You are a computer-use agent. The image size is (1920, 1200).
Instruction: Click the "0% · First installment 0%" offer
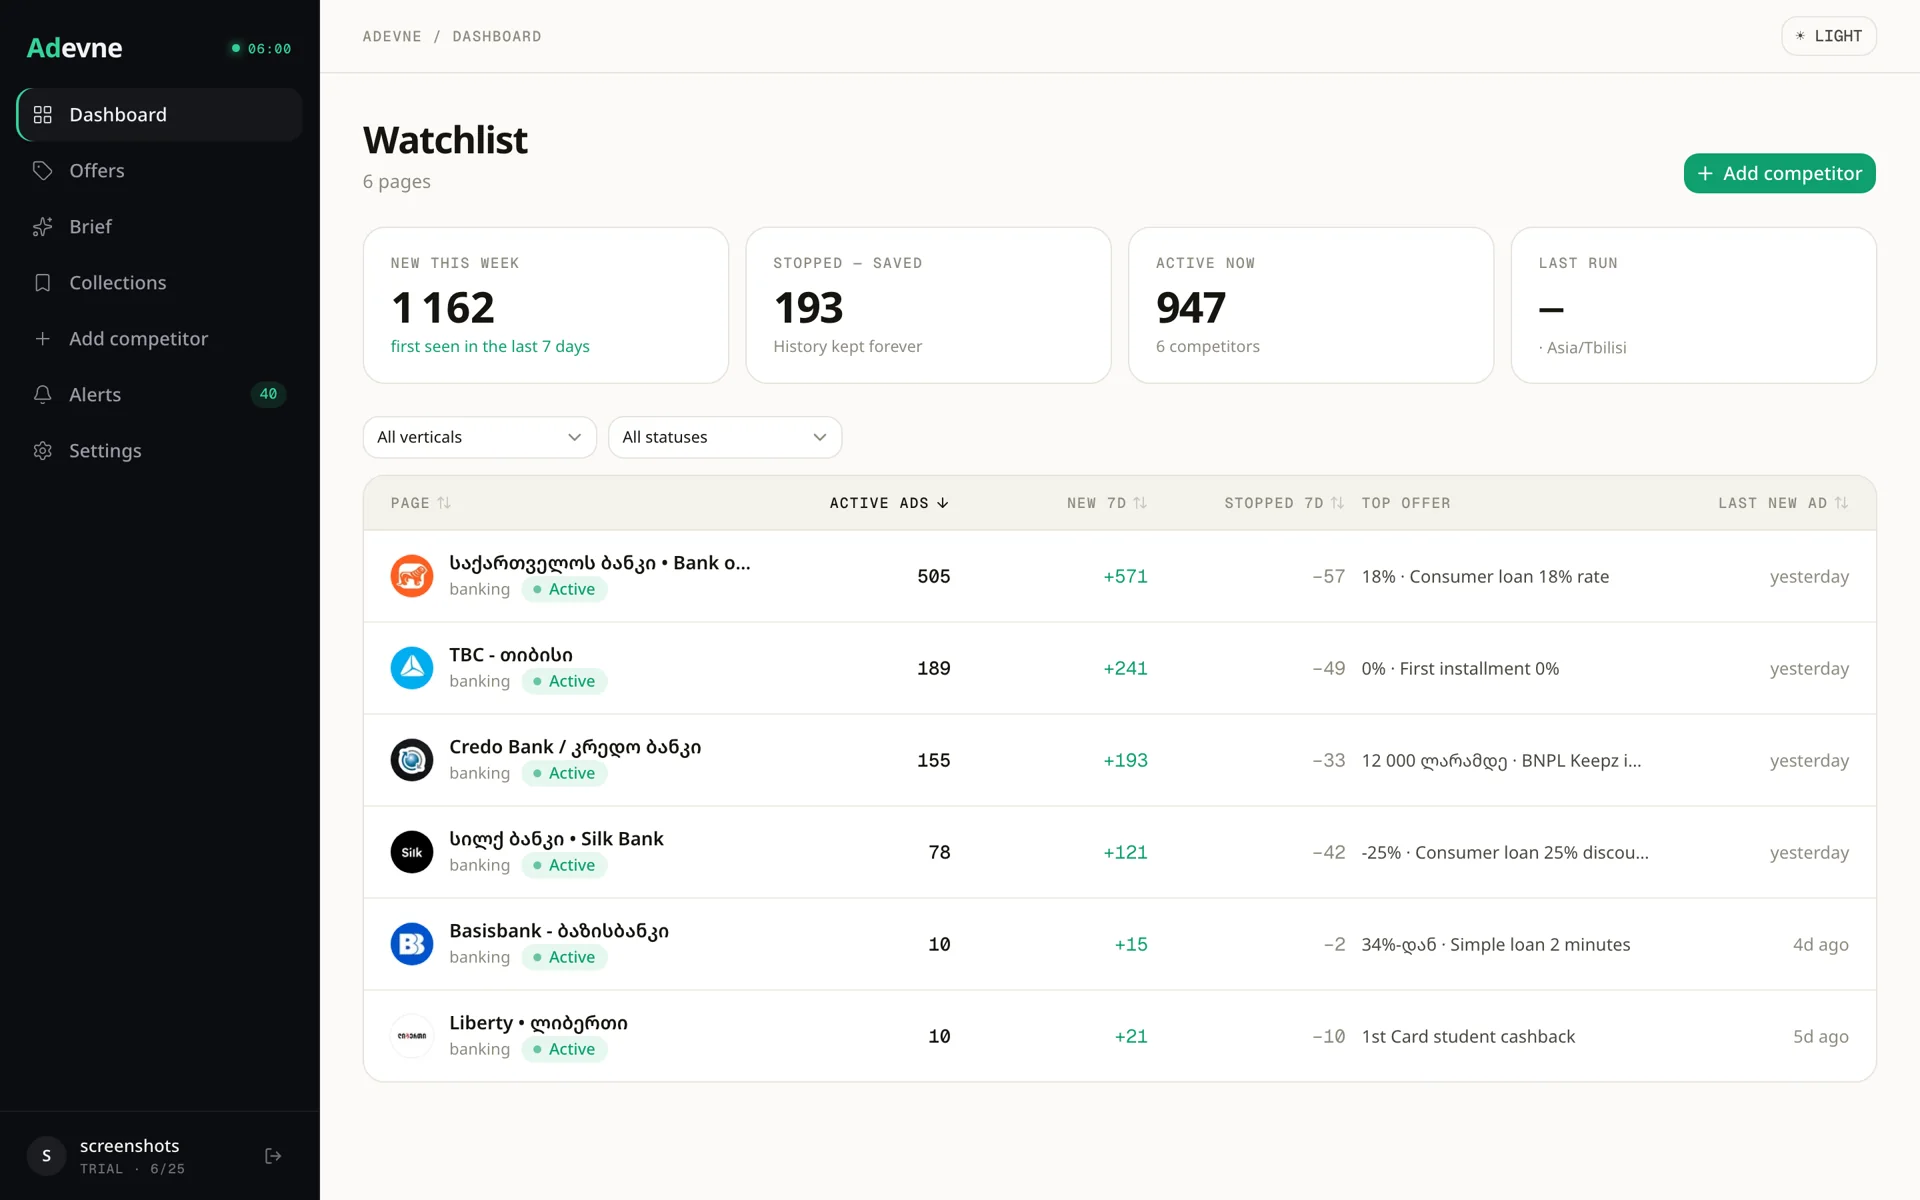point(1460,668)
